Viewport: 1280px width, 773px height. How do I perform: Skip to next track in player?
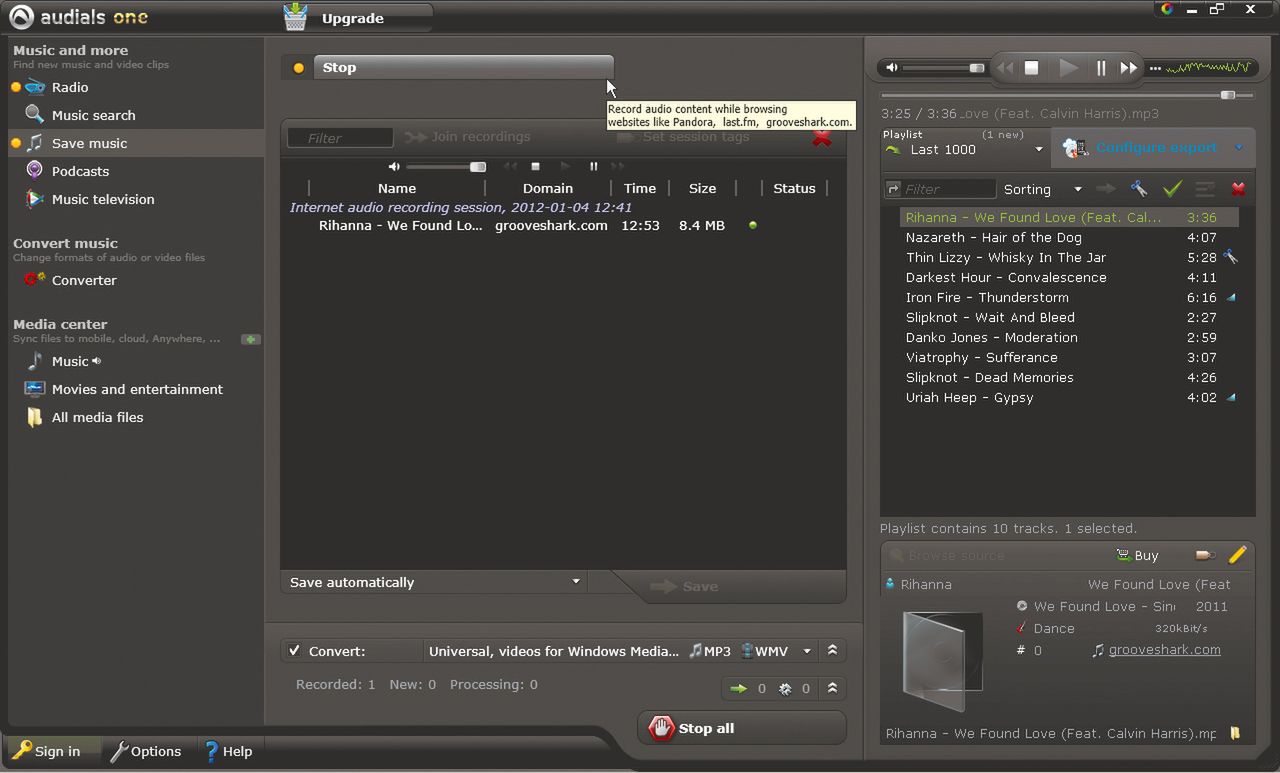point(1128,68)
